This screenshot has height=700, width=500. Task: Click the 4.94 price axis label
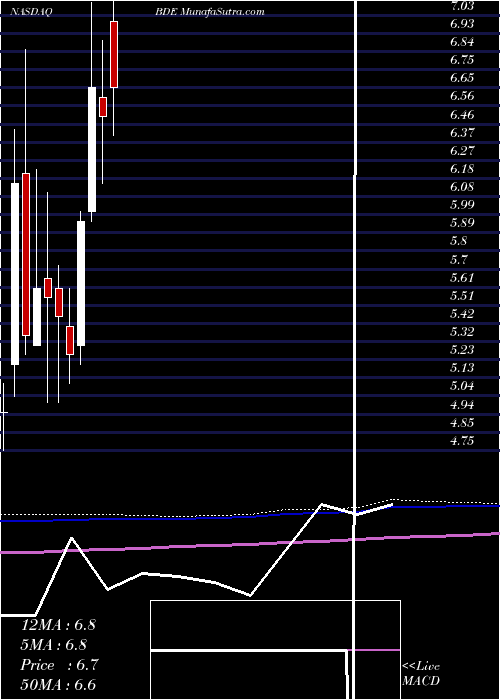tap(462, 405)
